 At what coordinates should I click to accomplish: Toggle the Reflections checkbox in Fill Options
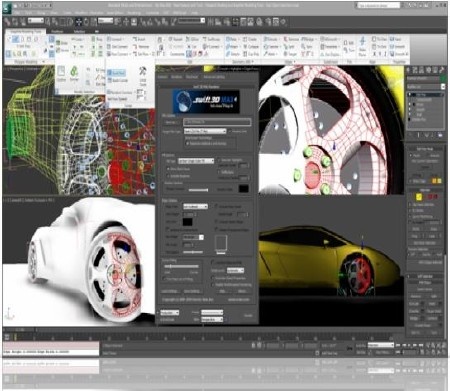point(220,172)
